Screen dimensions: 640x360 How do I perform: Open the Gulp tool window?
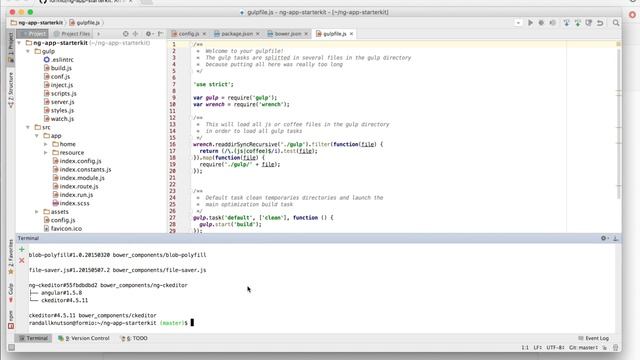[x=11, y=293]
